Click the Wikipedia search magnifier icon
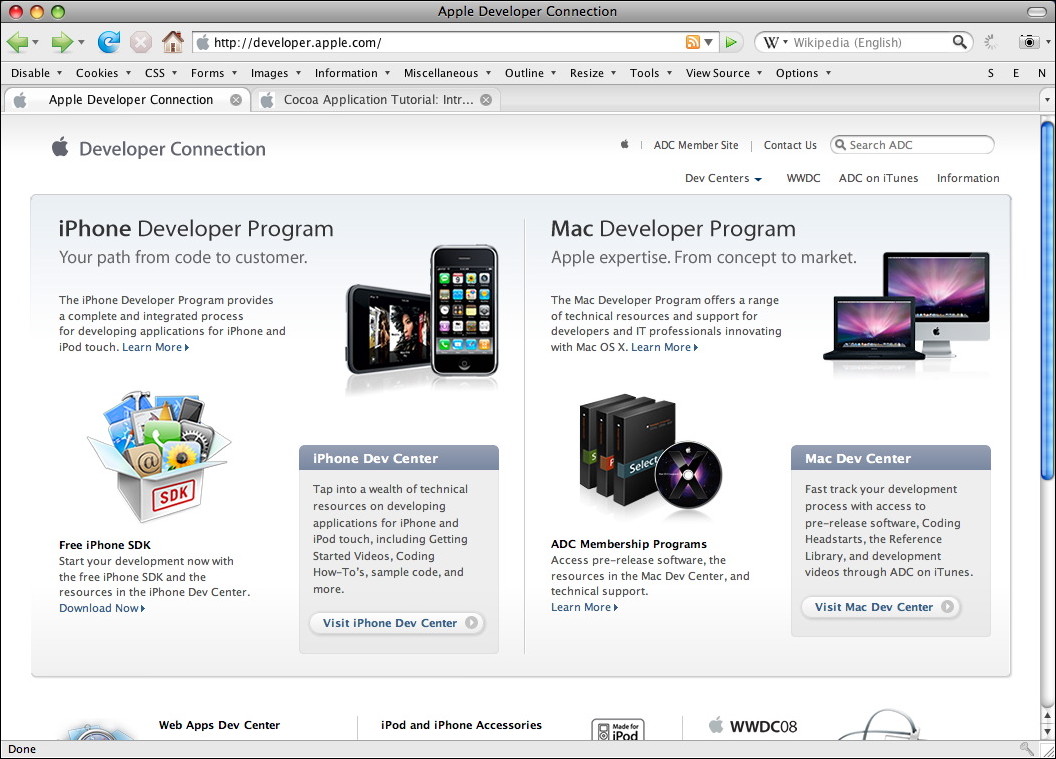Viewport: 1056px width, 759px height. point(960,42)
